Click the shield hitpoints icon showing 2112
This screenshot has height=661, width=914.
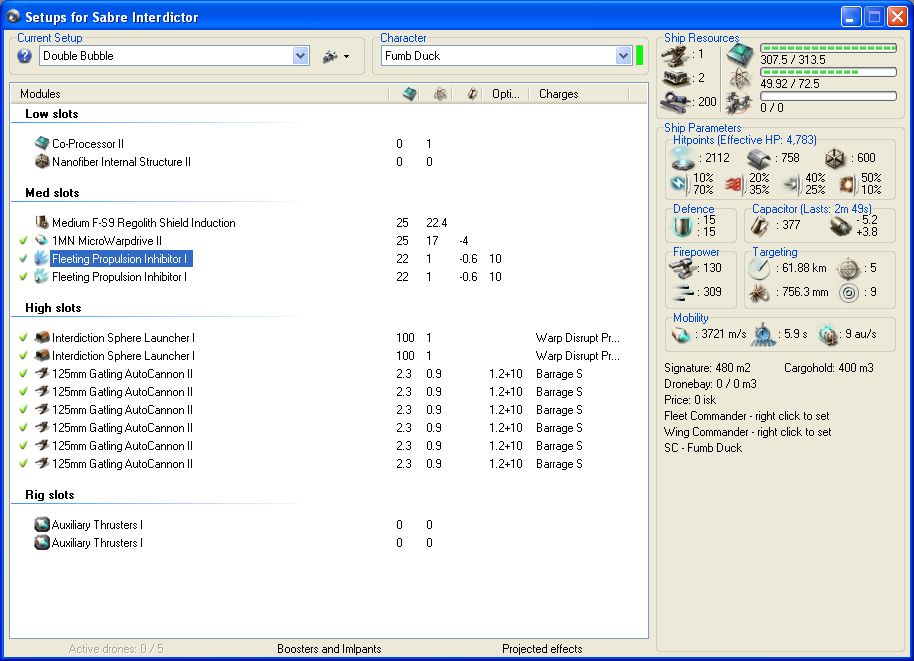coord(683,158)
